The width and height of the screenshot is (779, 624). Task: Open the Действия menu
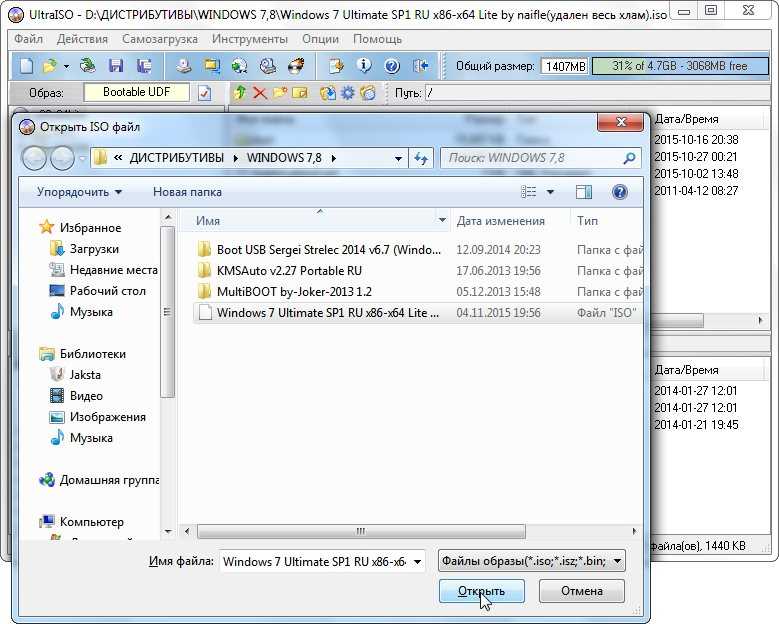[82, 39]
